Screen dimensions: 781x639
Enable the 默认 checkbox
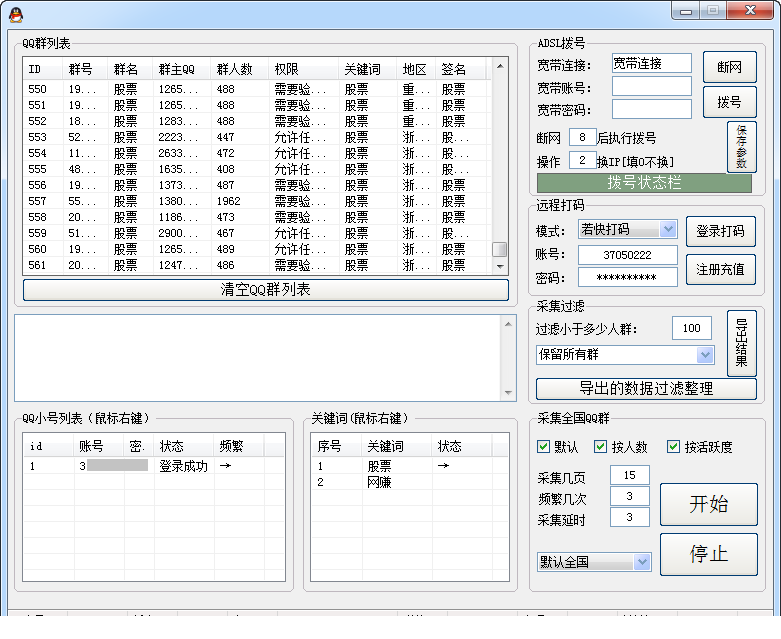(x=543, y=446)
